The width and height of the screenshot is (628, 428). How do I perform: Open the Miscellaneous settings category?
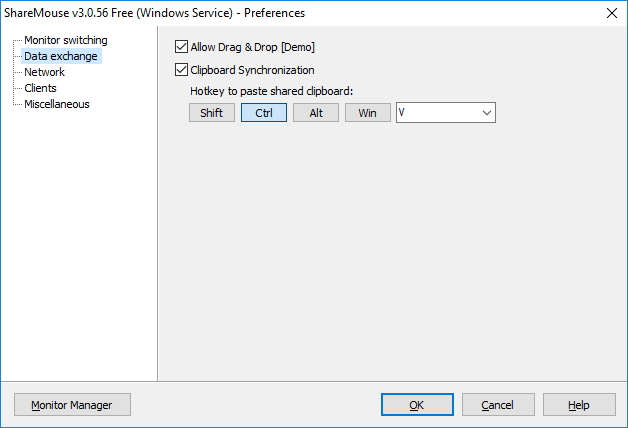click(56, 104)
